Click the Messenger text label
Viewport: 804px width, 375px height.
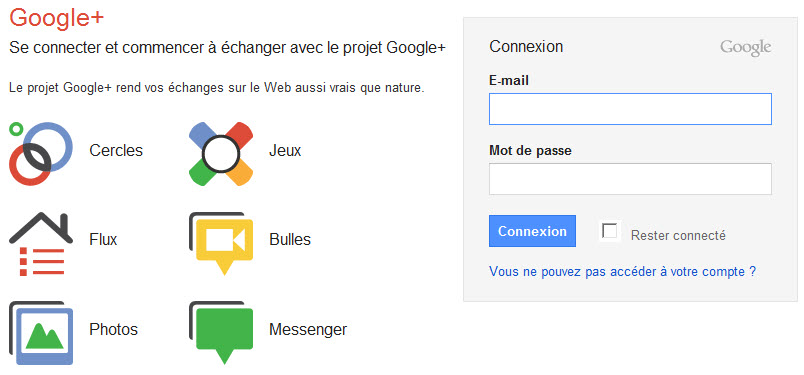[x=308, y=329]
